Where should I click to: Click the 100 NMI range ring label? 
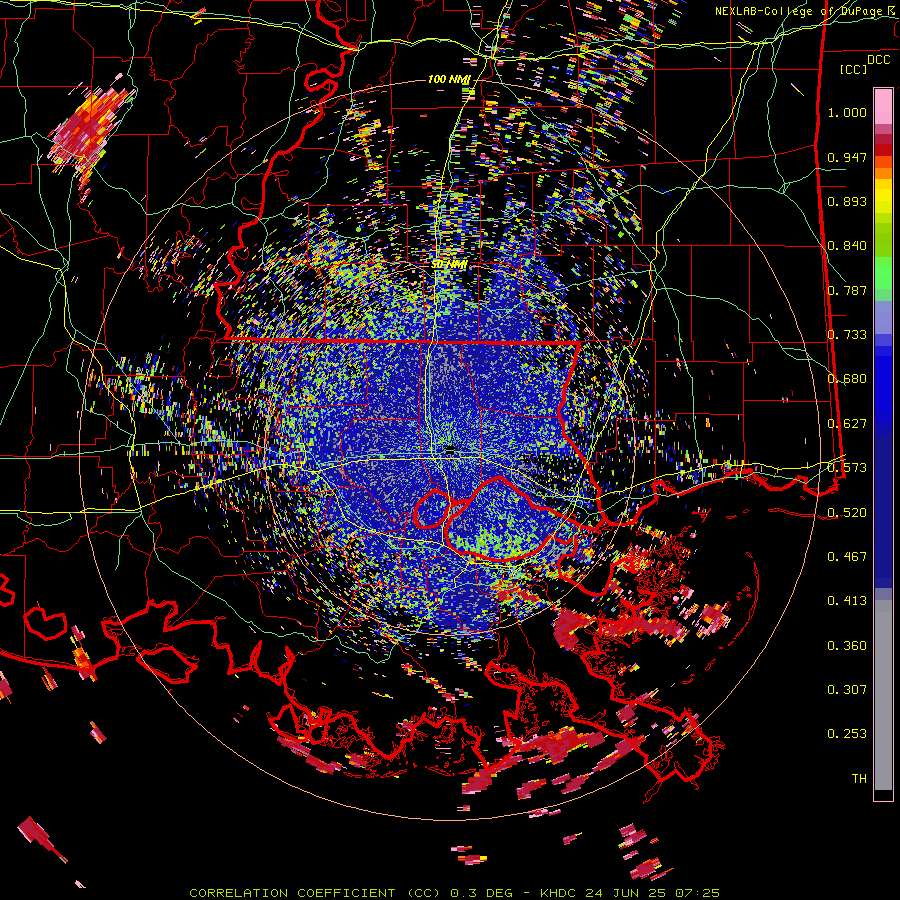point(449,79)
